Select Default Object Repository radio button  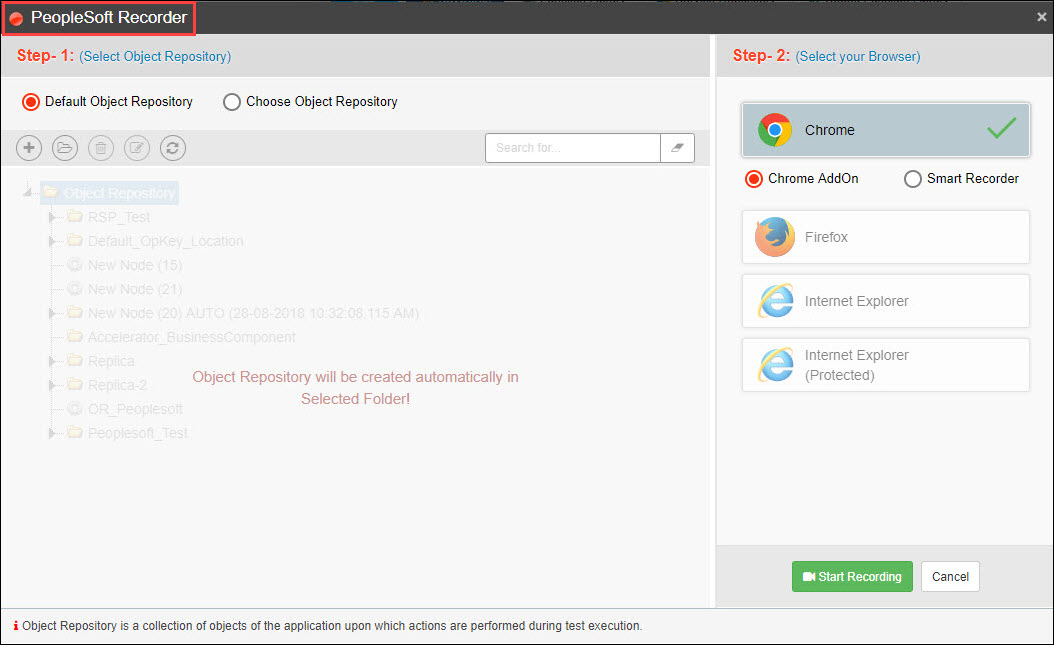(31, 102)
